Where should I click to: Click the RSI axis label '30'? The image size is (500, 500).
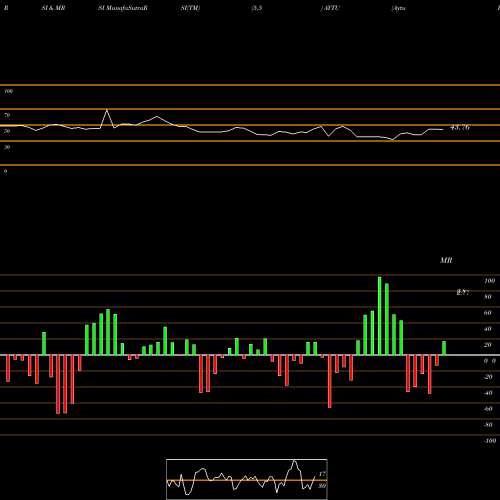(x=7, y=147)
